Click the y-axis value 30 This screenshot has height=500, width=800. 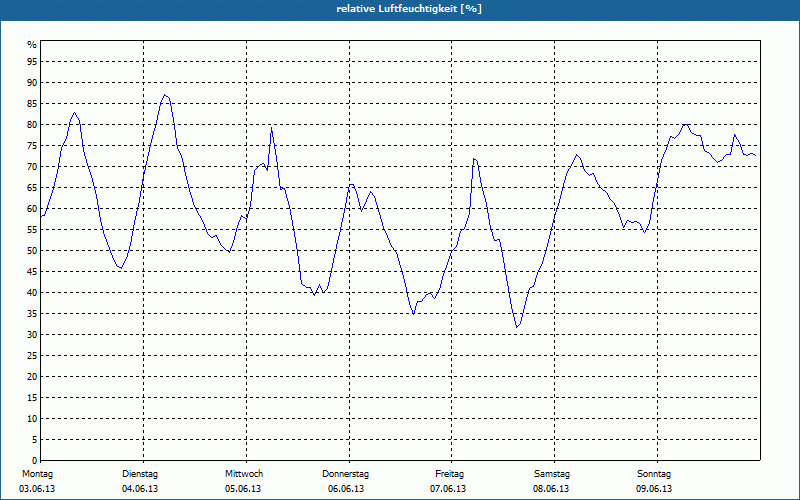32,335
